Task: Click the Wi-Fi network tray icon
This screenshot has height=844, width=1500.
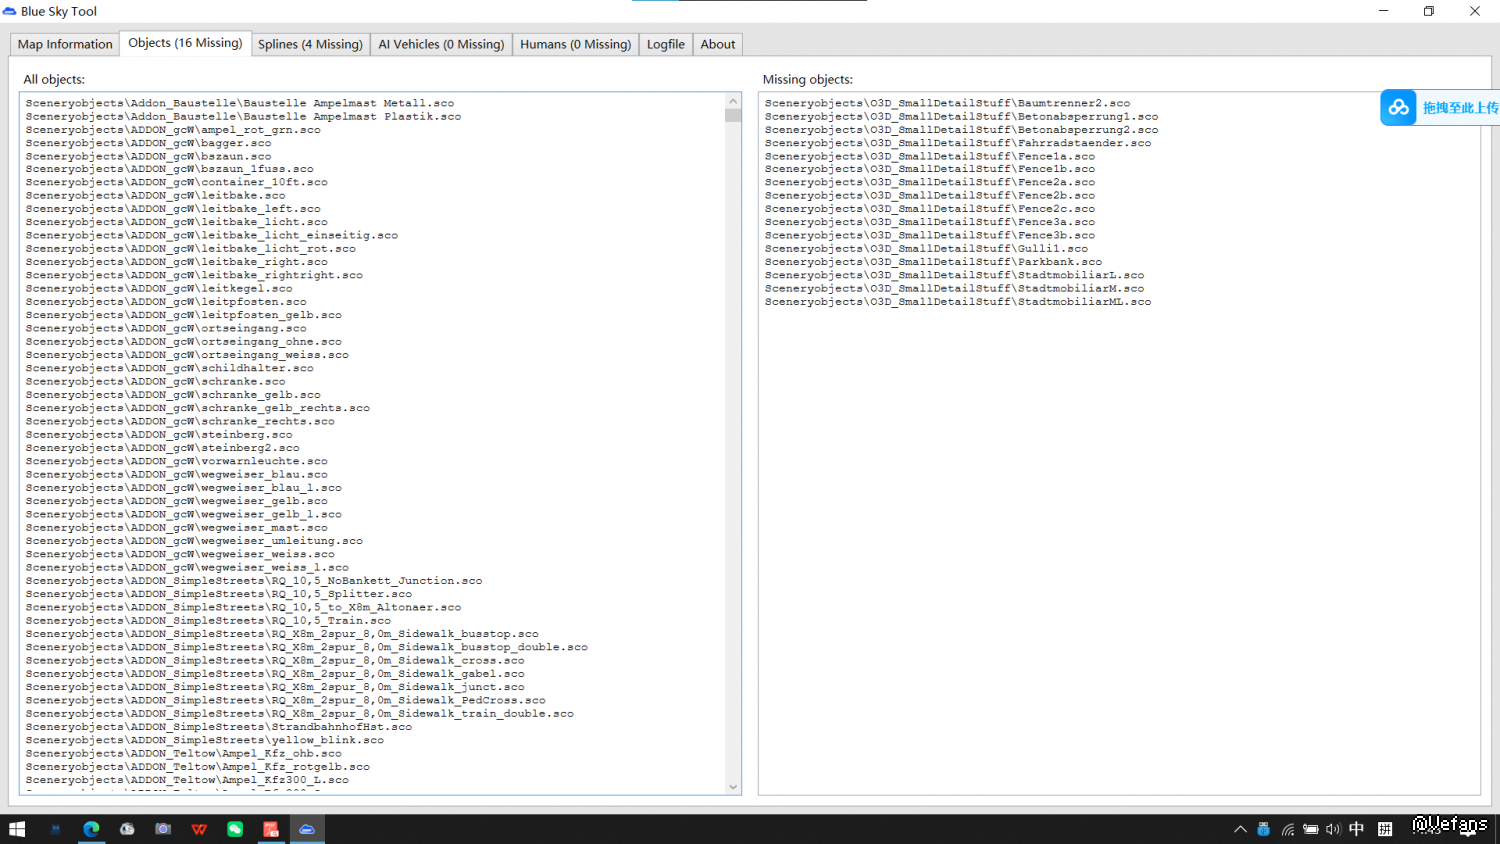Action: pyautogui.click(x=1288, y=829)
